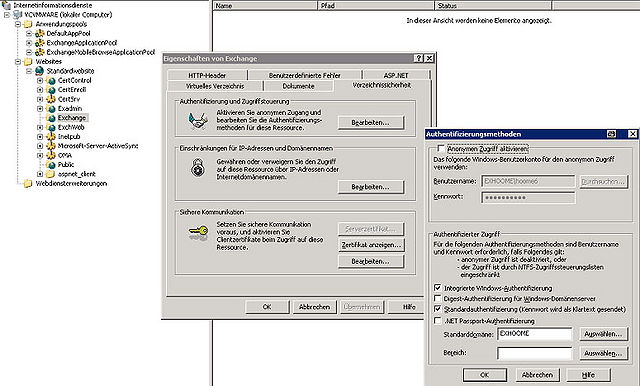Click the Websites folder icon
The width and height of the screenshot is (640, 386).
coord(28,62)
